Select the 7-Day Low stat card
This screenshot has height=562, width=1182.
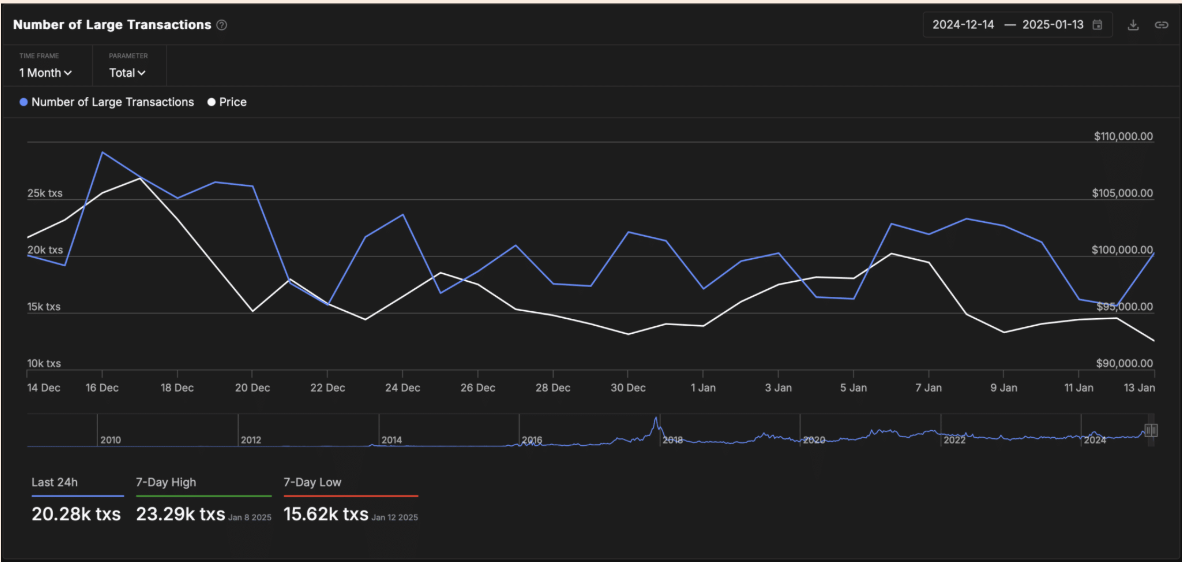click(351, 502)
